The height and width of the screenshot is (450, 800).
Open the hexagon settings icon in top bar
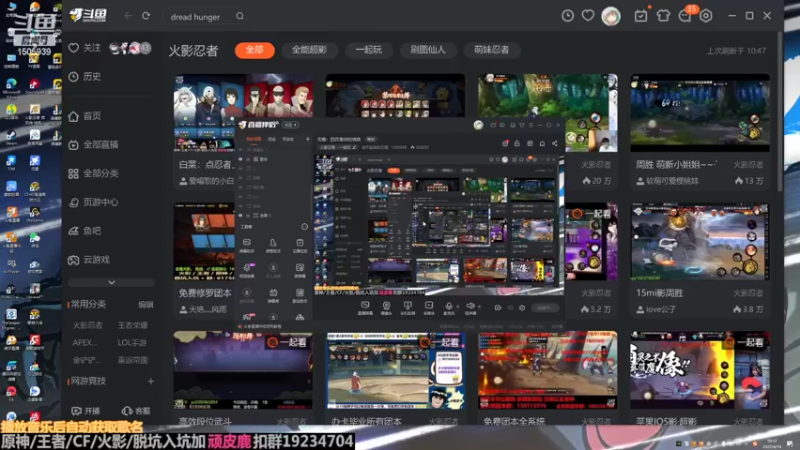click(x=706, y=16)
